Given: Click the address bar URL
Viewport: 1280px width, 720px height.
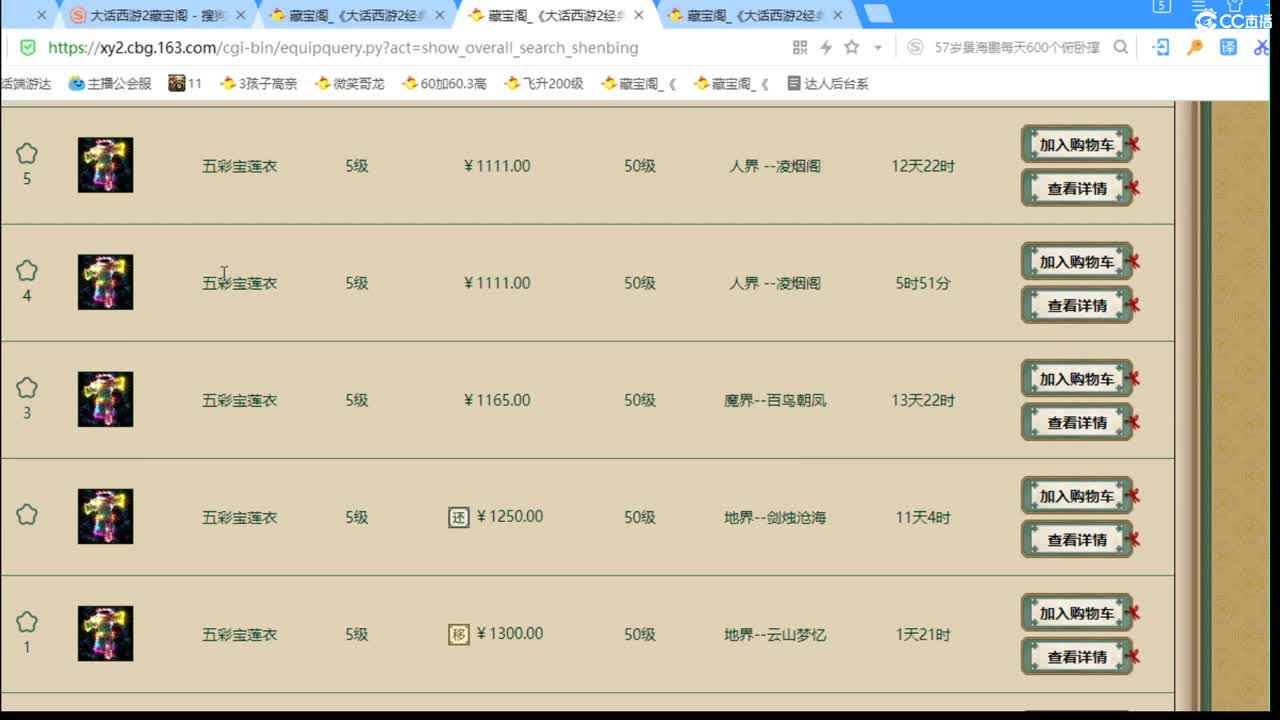Looking at the screenshot, I should (x=343, y=47).
